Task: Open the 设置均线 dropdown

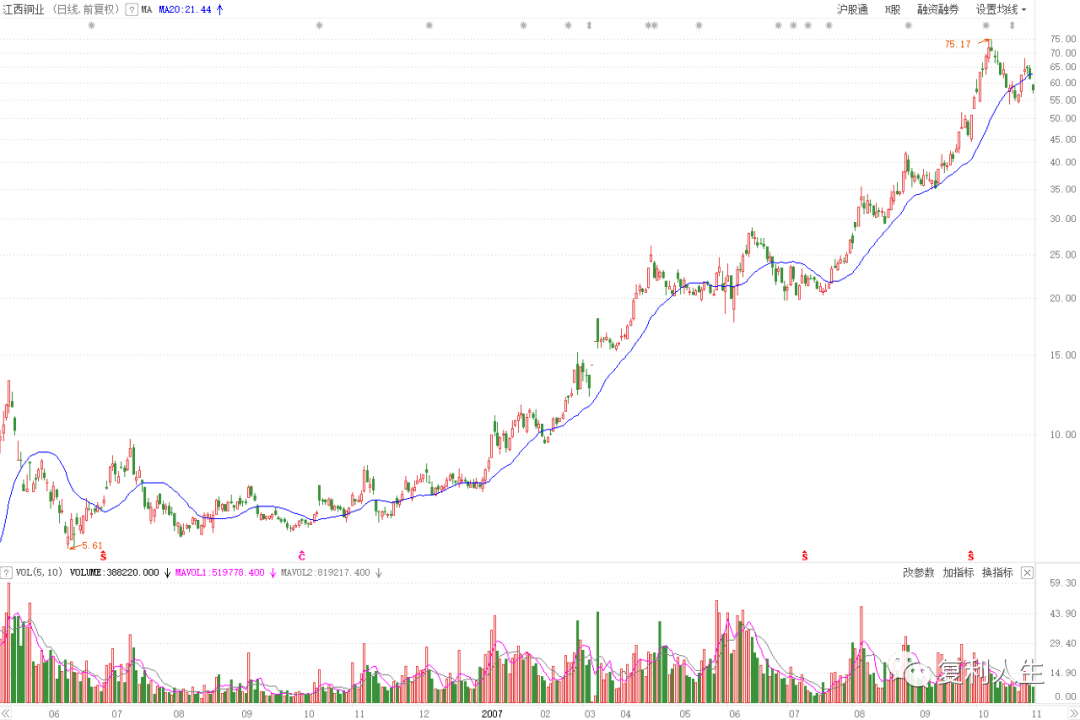Action: pos(1001,9)
